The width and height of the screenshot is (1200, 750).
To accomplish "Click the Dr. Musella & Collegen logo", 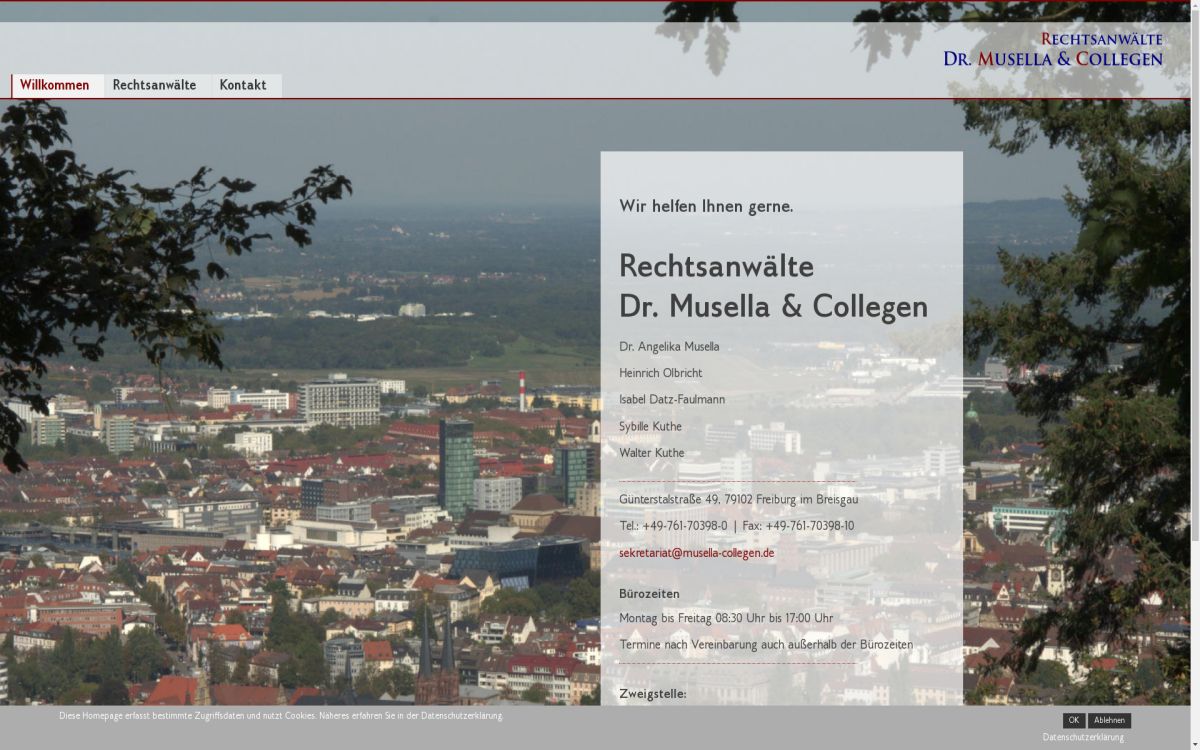I will pyautogui.click(x=1052, y=48).
